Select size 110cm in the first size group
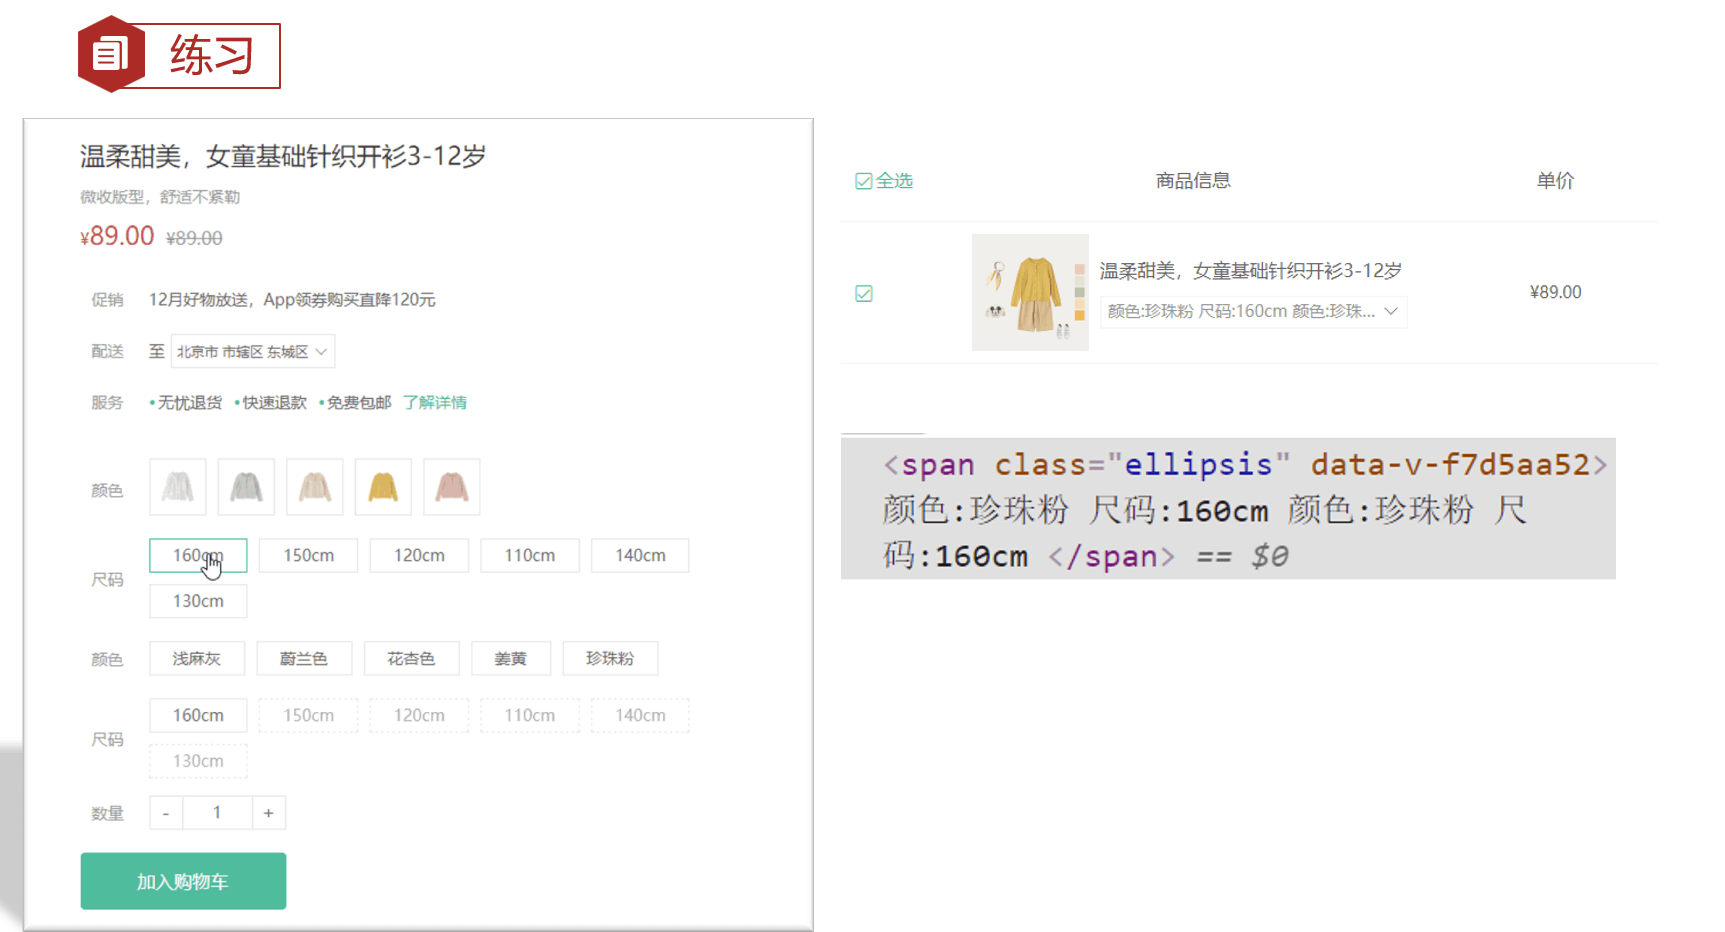The image size is (1725, 932). [x=529, y=555]
